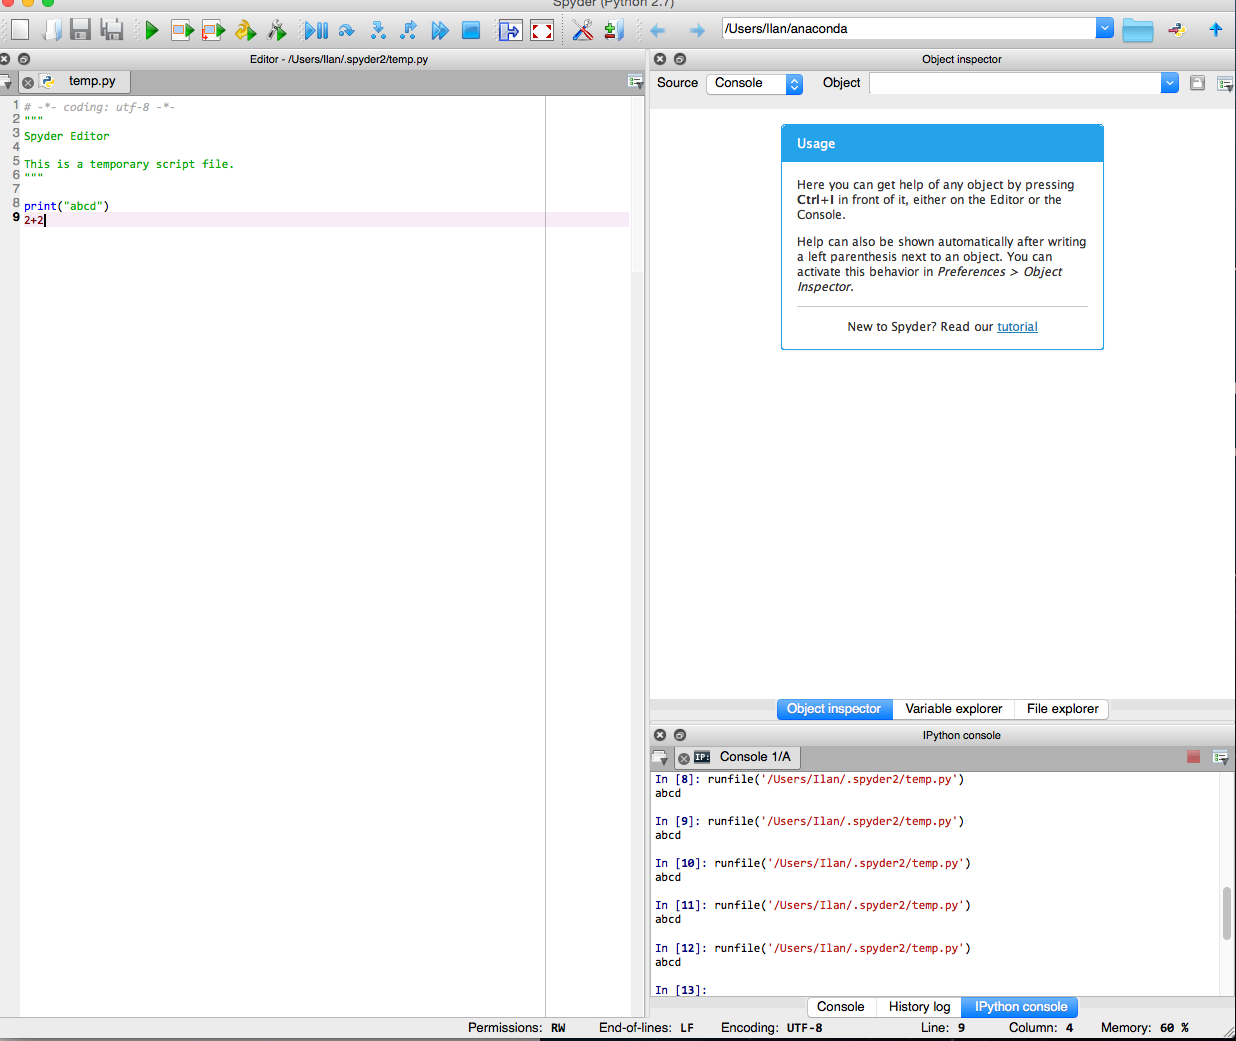The height and width of the screenshot is (1041, 1236).
Task: Step into function in debugger
Action: (378, 31)
